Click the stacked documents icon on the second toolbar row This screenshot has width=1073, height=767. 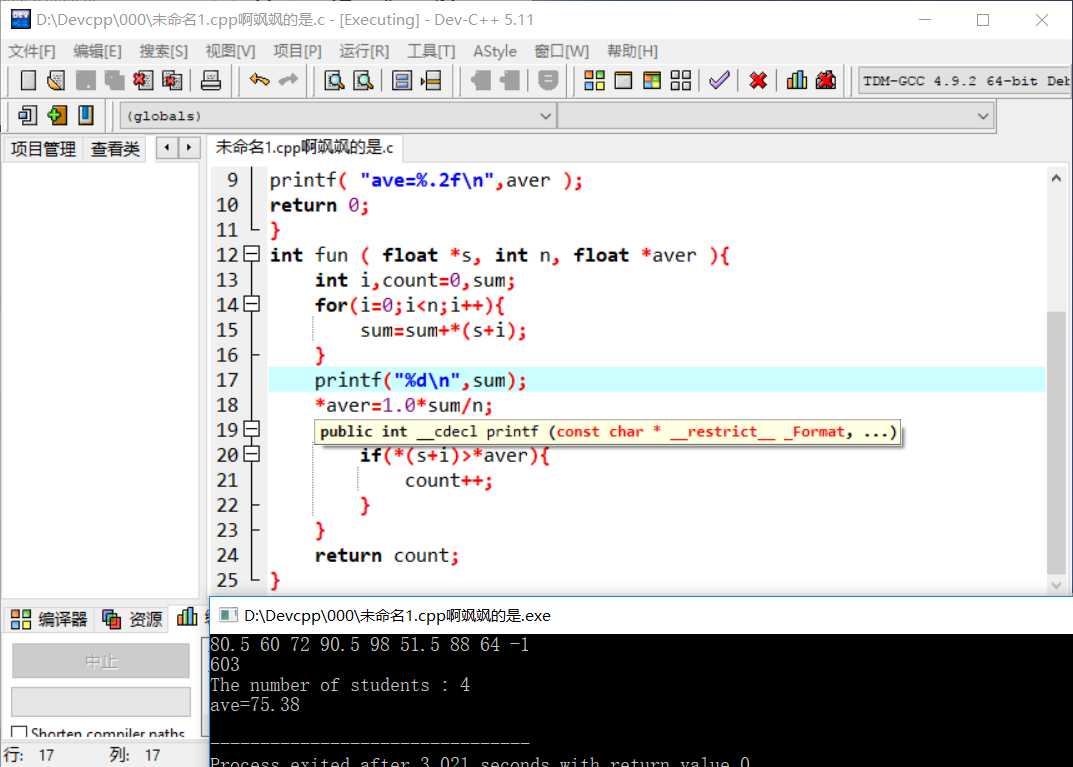[28, 115]
